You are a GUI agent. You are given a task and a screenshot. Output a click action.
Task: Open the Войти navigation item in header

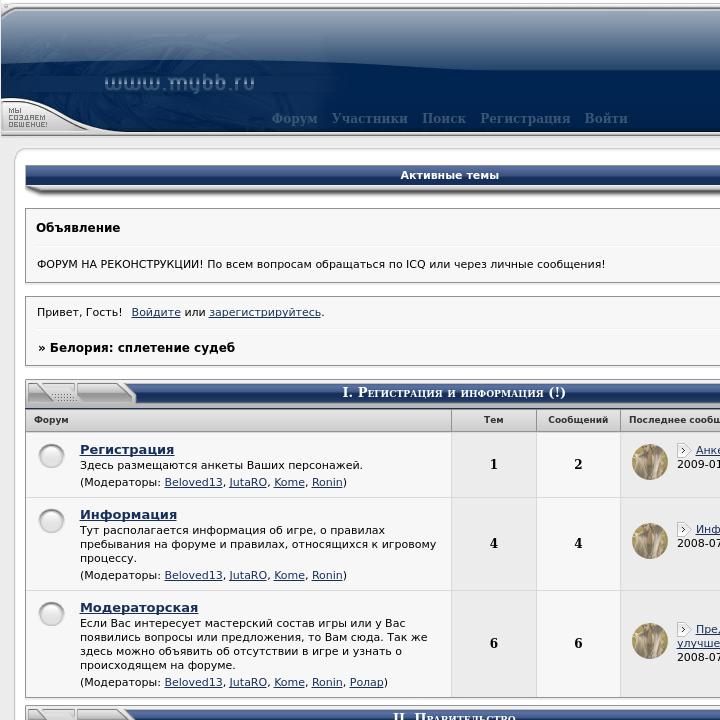pyautogui.click(x=606, y=118)
